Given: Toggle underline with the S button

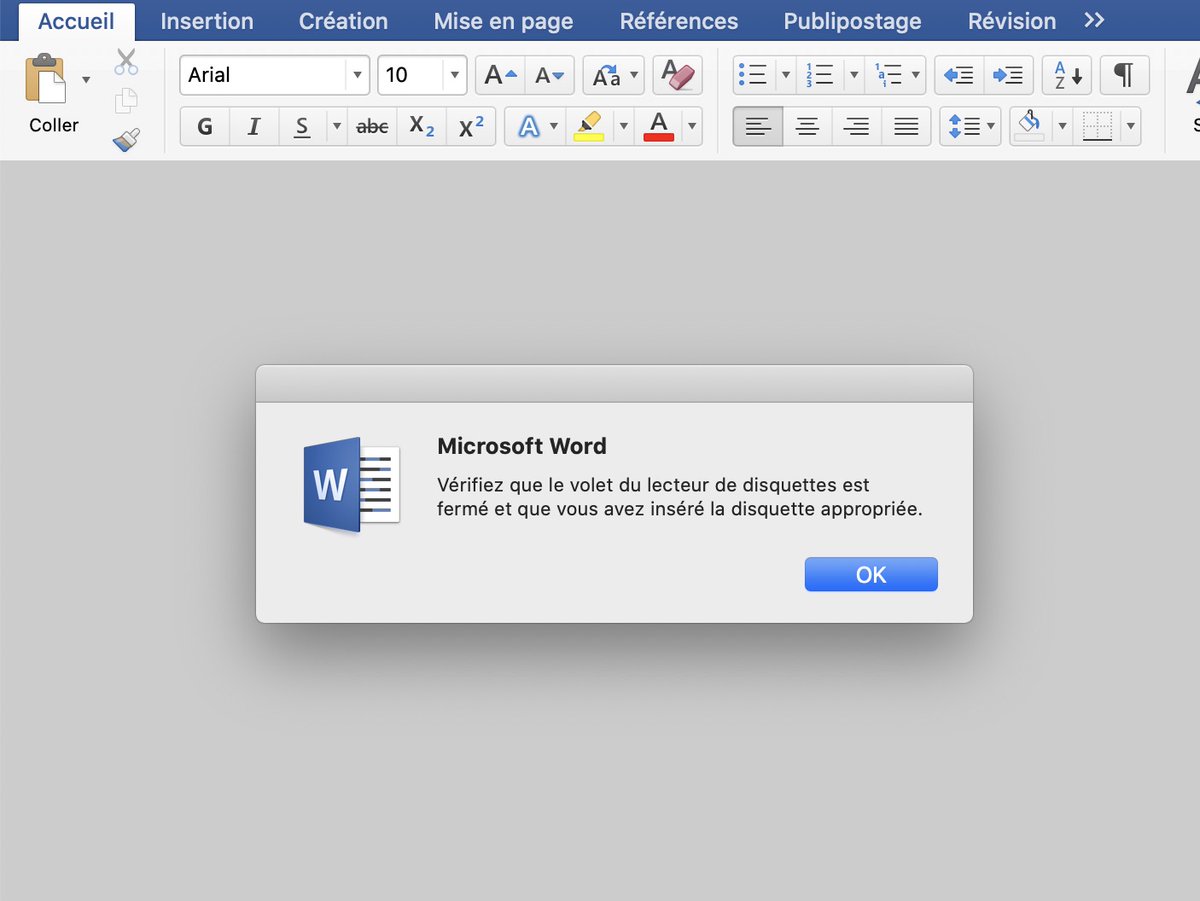Looking at the screenshot, I should click(302, 127).
